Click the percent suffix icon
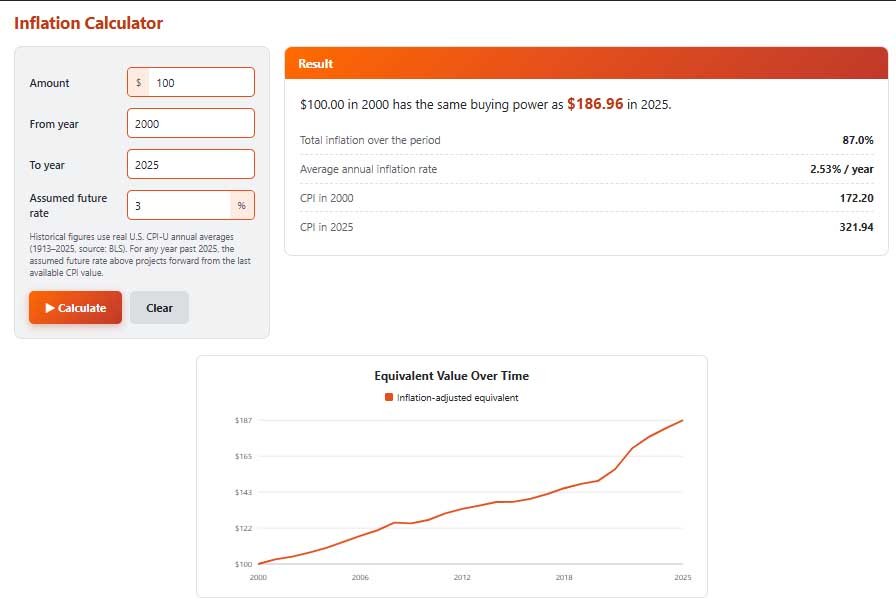 point(242,206)
